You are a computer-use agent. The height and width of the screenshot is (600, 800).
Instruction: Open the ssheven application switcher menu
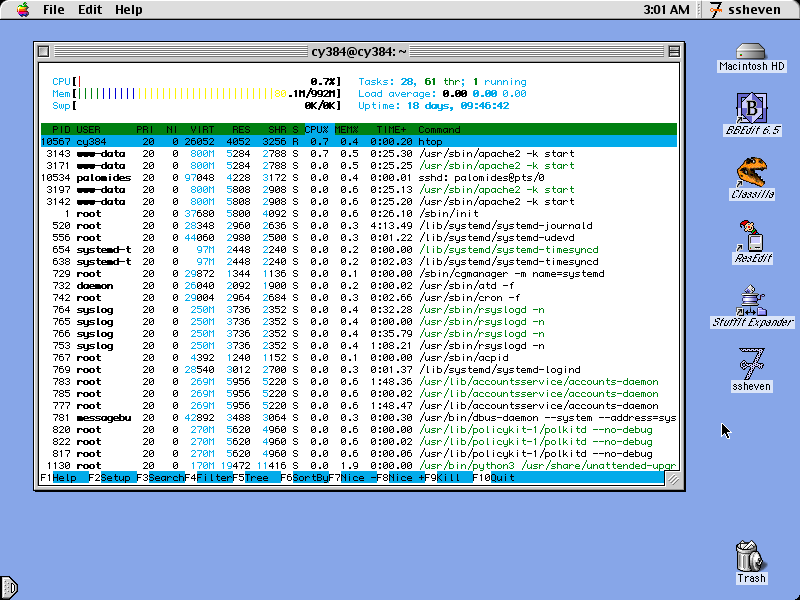point(745,10)
